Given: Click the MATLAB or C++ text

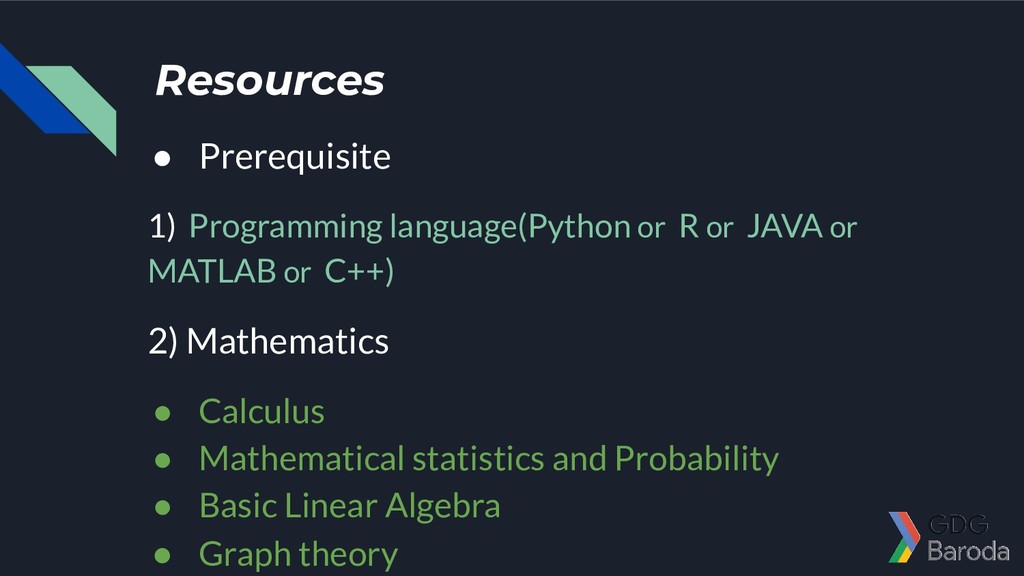Looking at the screenshot, I should point(271,271).
